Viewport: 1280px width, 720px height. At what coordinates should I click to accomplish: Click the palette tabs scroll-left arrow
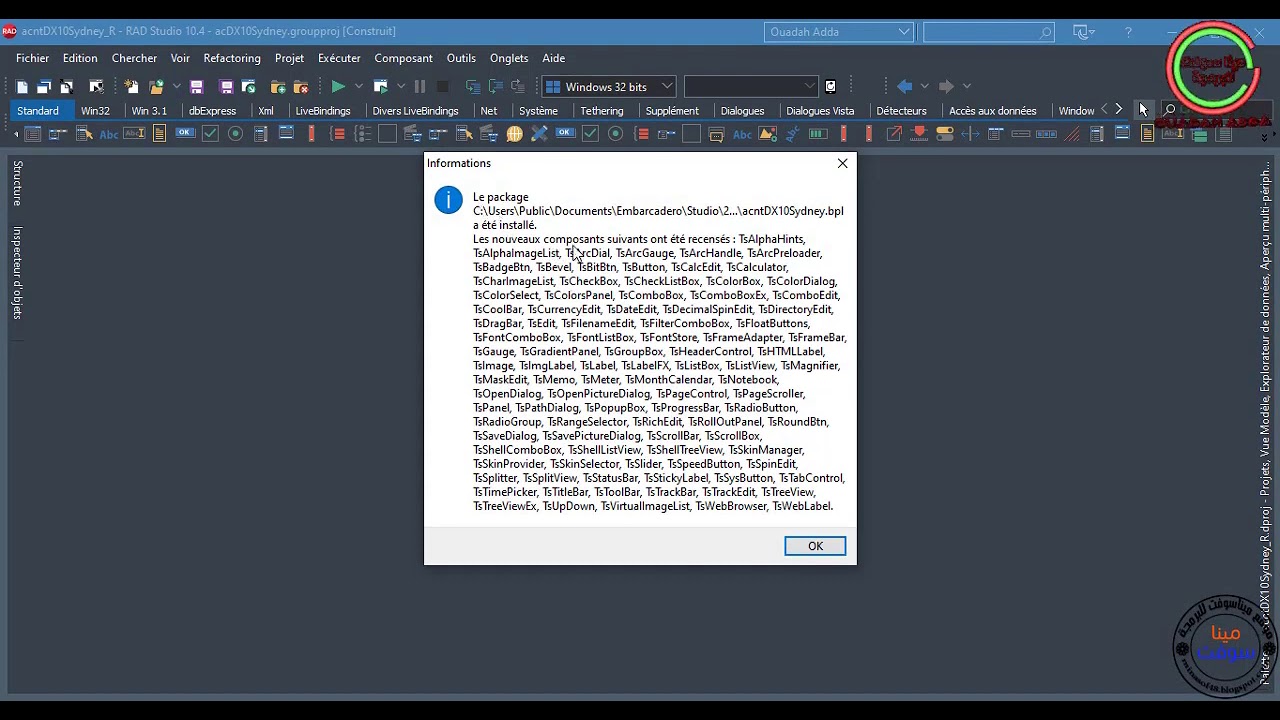[1104, 110]
